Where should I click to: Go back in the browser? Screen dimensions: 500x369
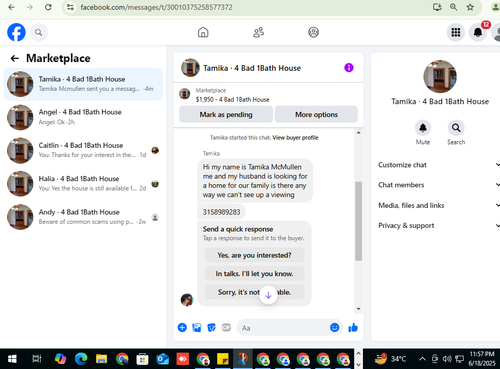pos(11,7)
